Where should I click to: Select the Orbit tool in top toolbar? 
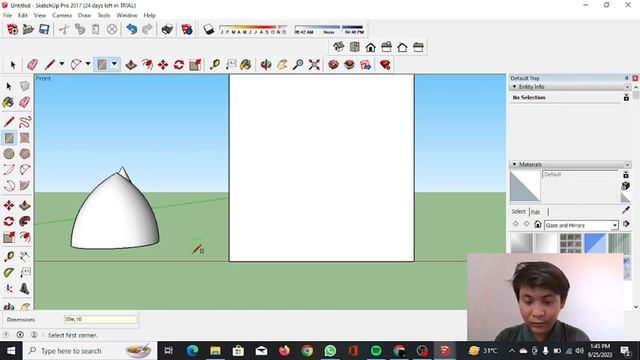pyautogui.click(x=266, y=64)
